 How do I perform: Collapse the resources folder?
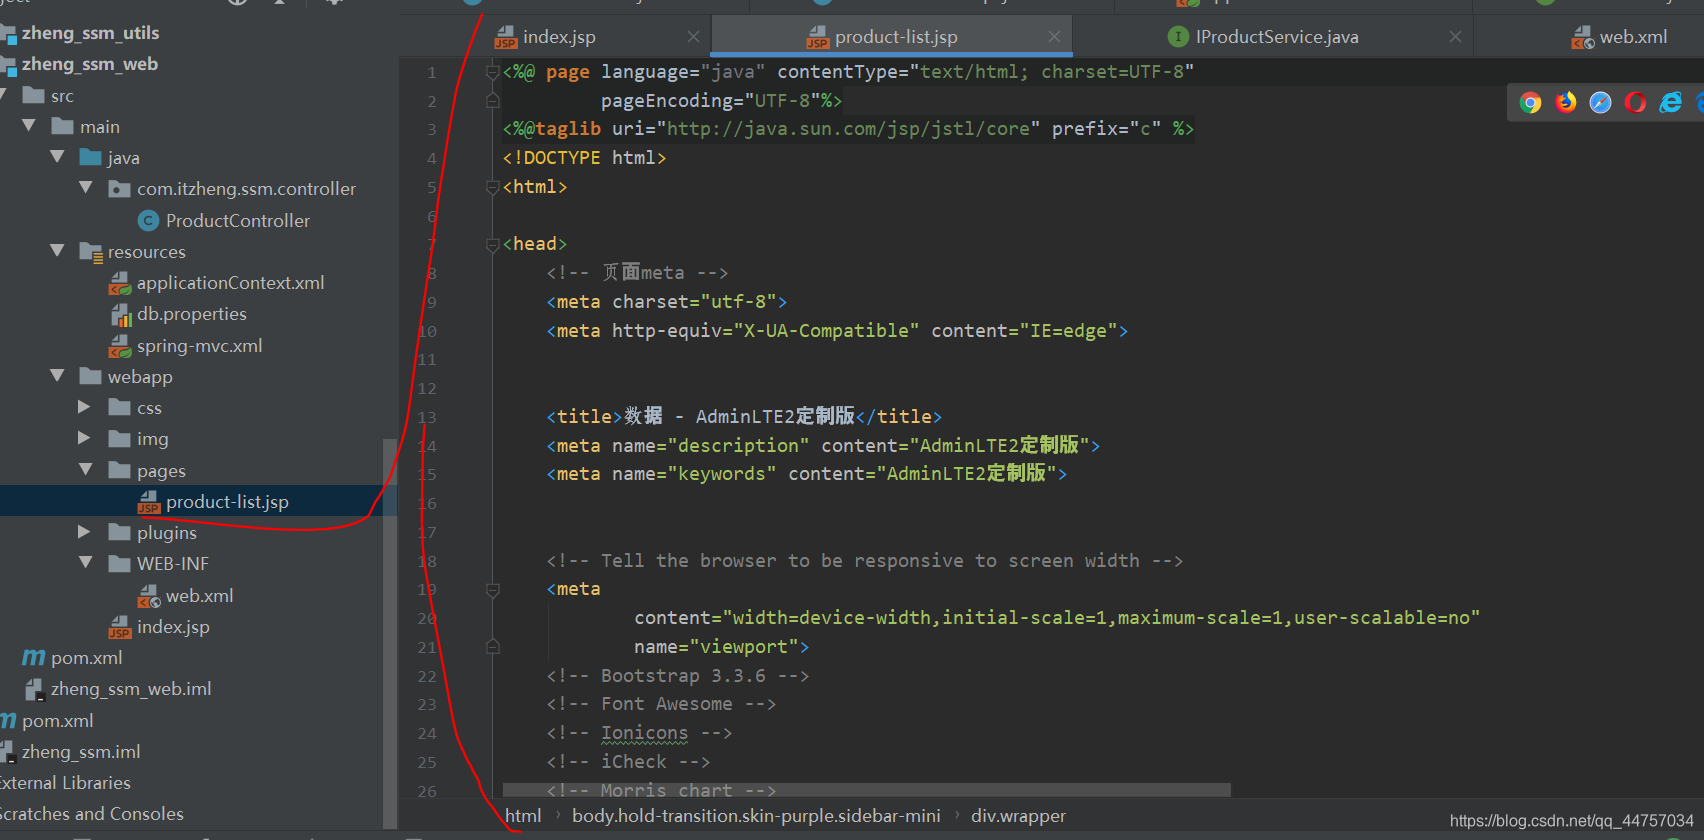[x=57, y=251]
